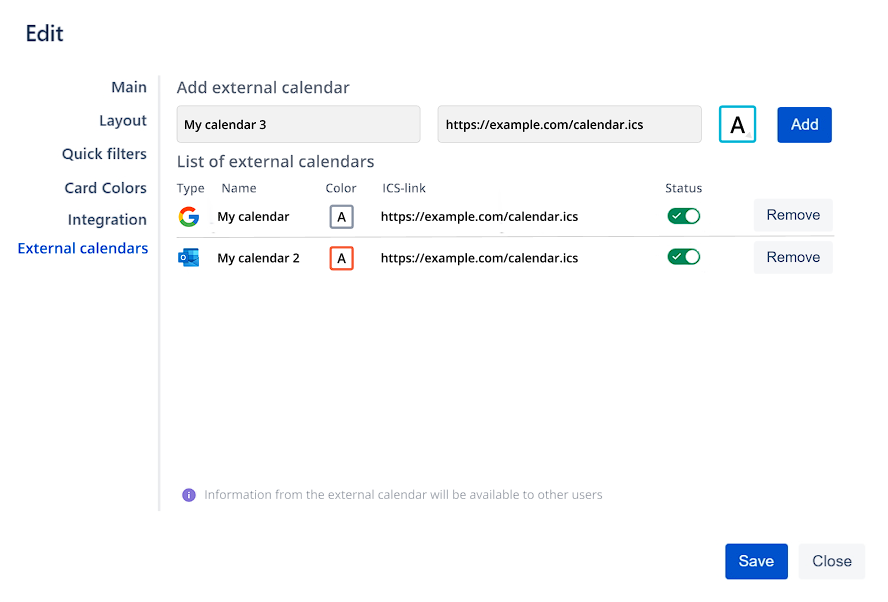Select the External calendars tab
This screenshot has width=888, height=602.
coord(83,249)
